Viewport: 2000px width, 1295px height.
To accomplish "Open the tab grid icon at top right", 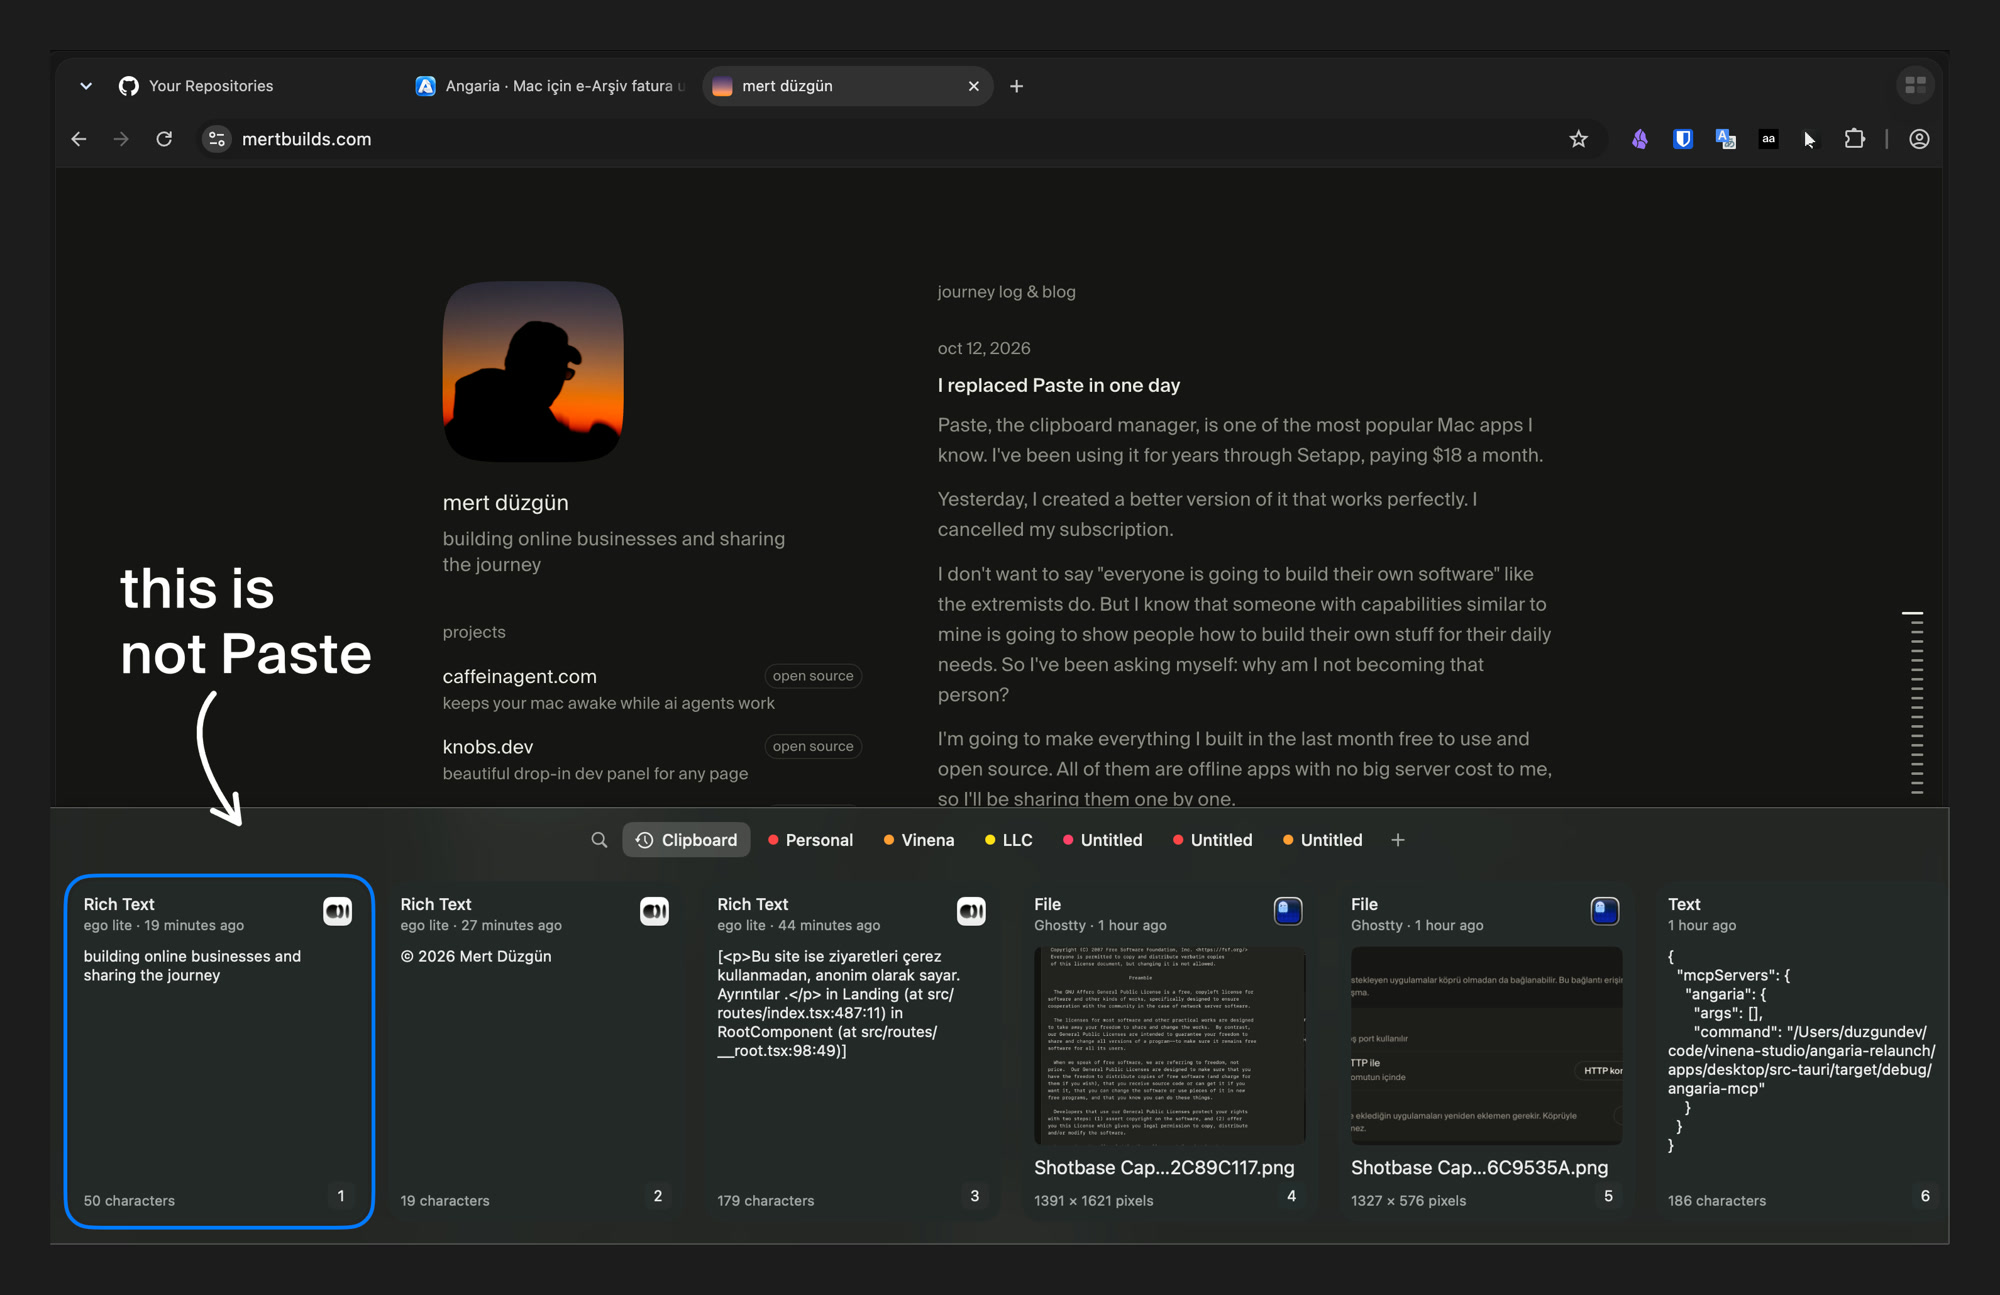I will (1916, 86).
